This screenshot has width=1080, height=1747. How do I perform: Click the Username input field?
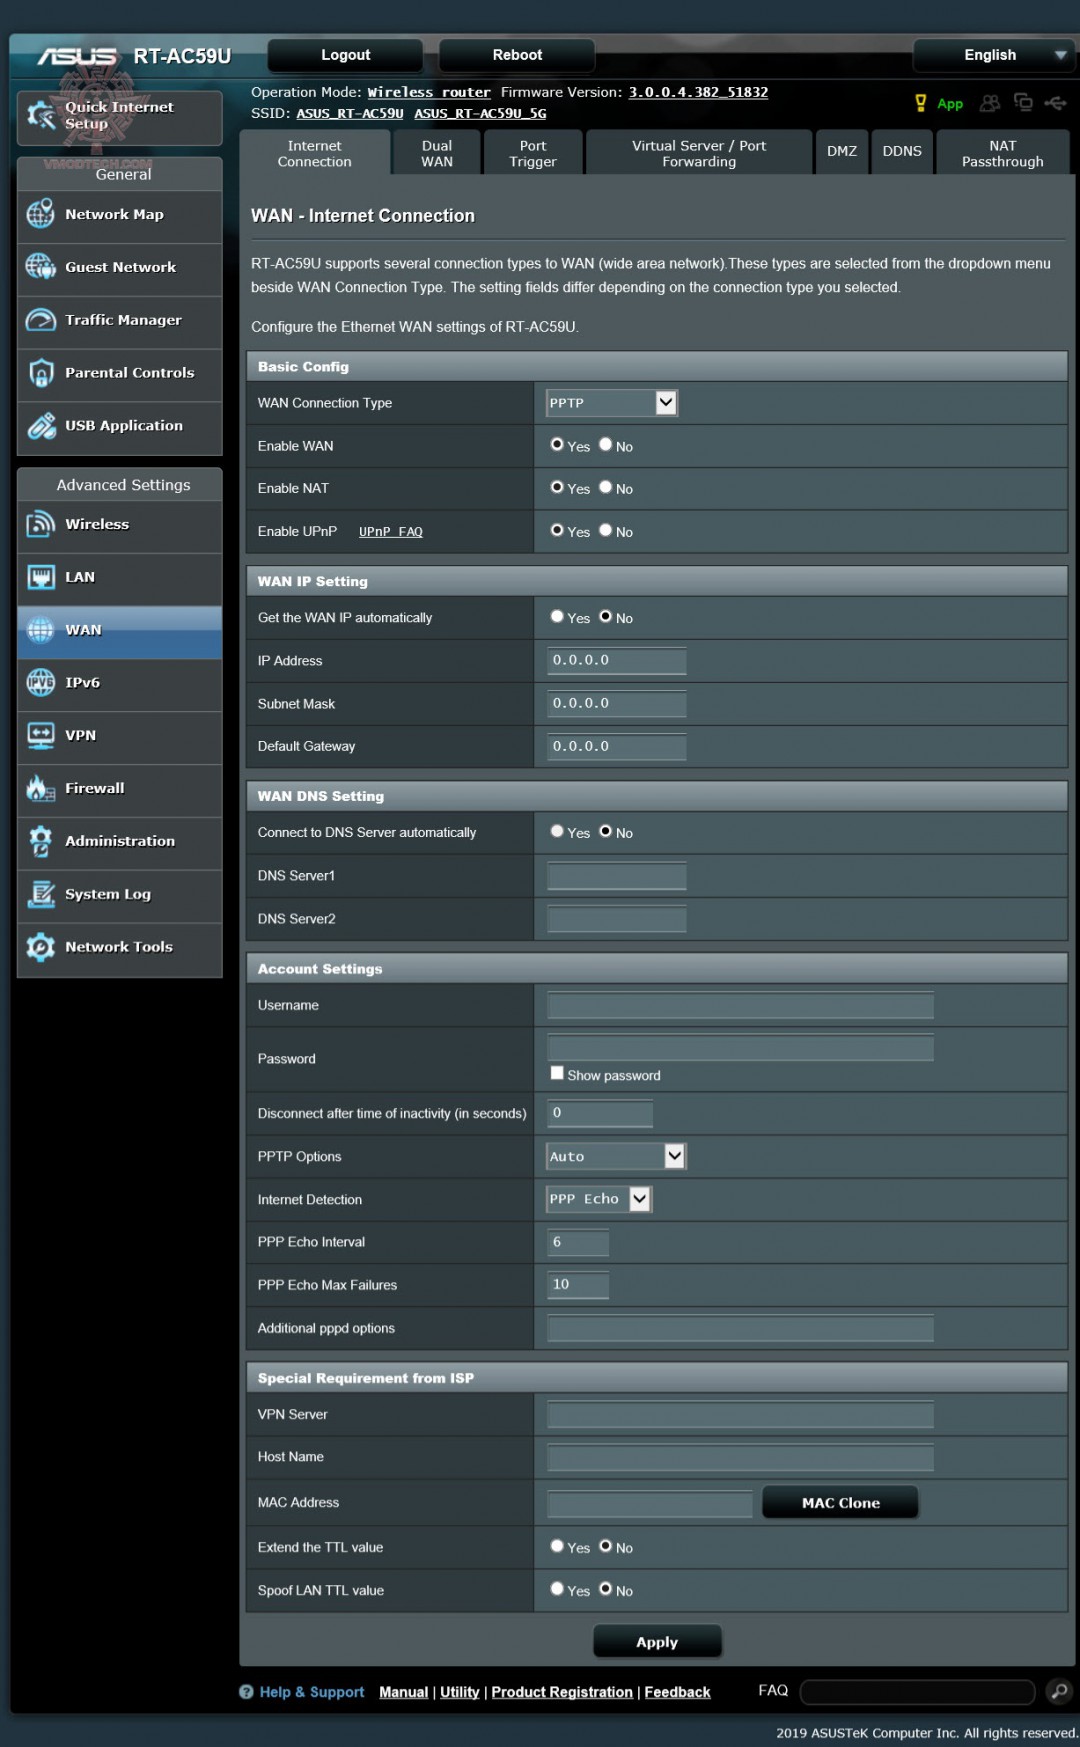pyautogui.click(x=740, y=1005)
